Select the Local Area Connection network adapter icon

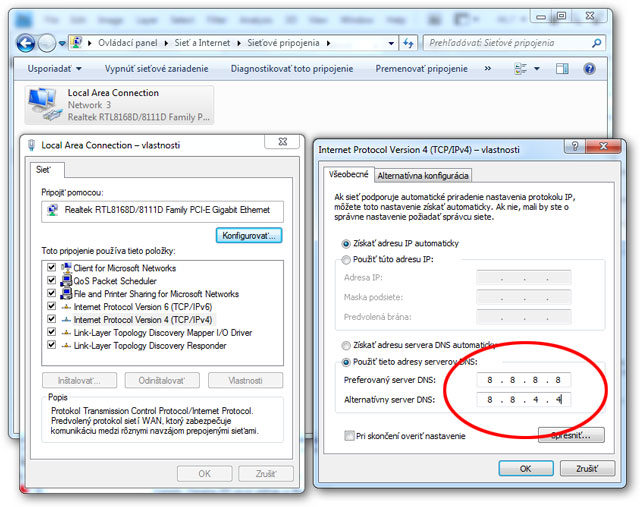(43, 104)
